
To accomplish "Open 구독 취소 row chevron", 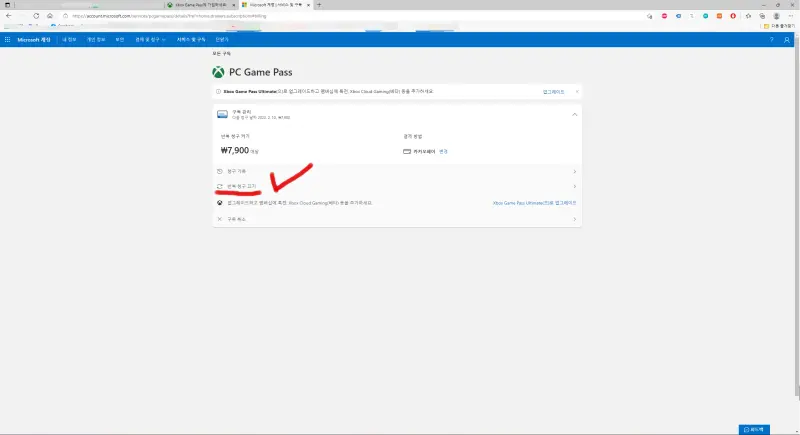I will (574, 219).
